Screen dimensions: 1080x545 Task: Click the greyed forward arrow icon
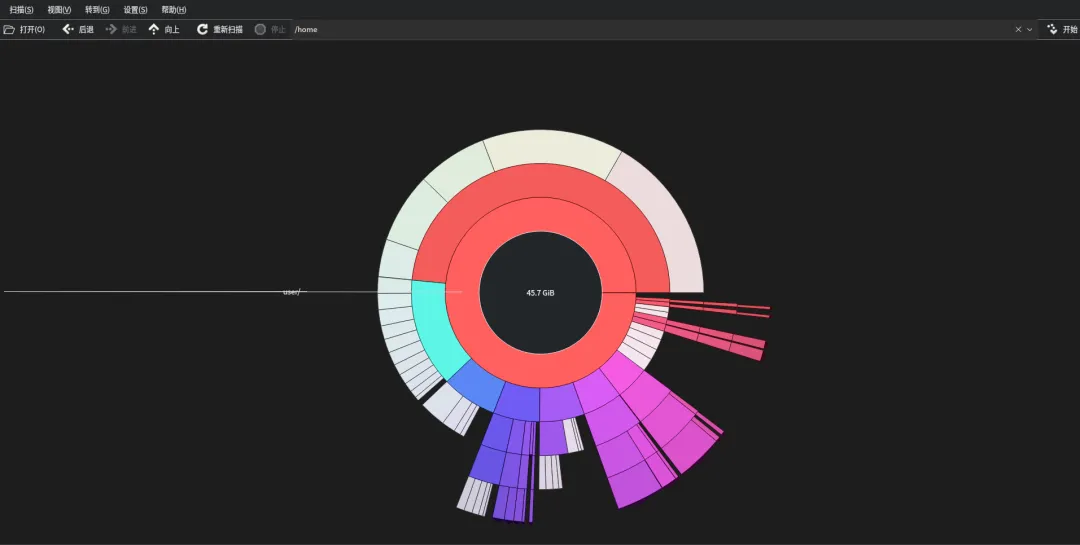111,30
